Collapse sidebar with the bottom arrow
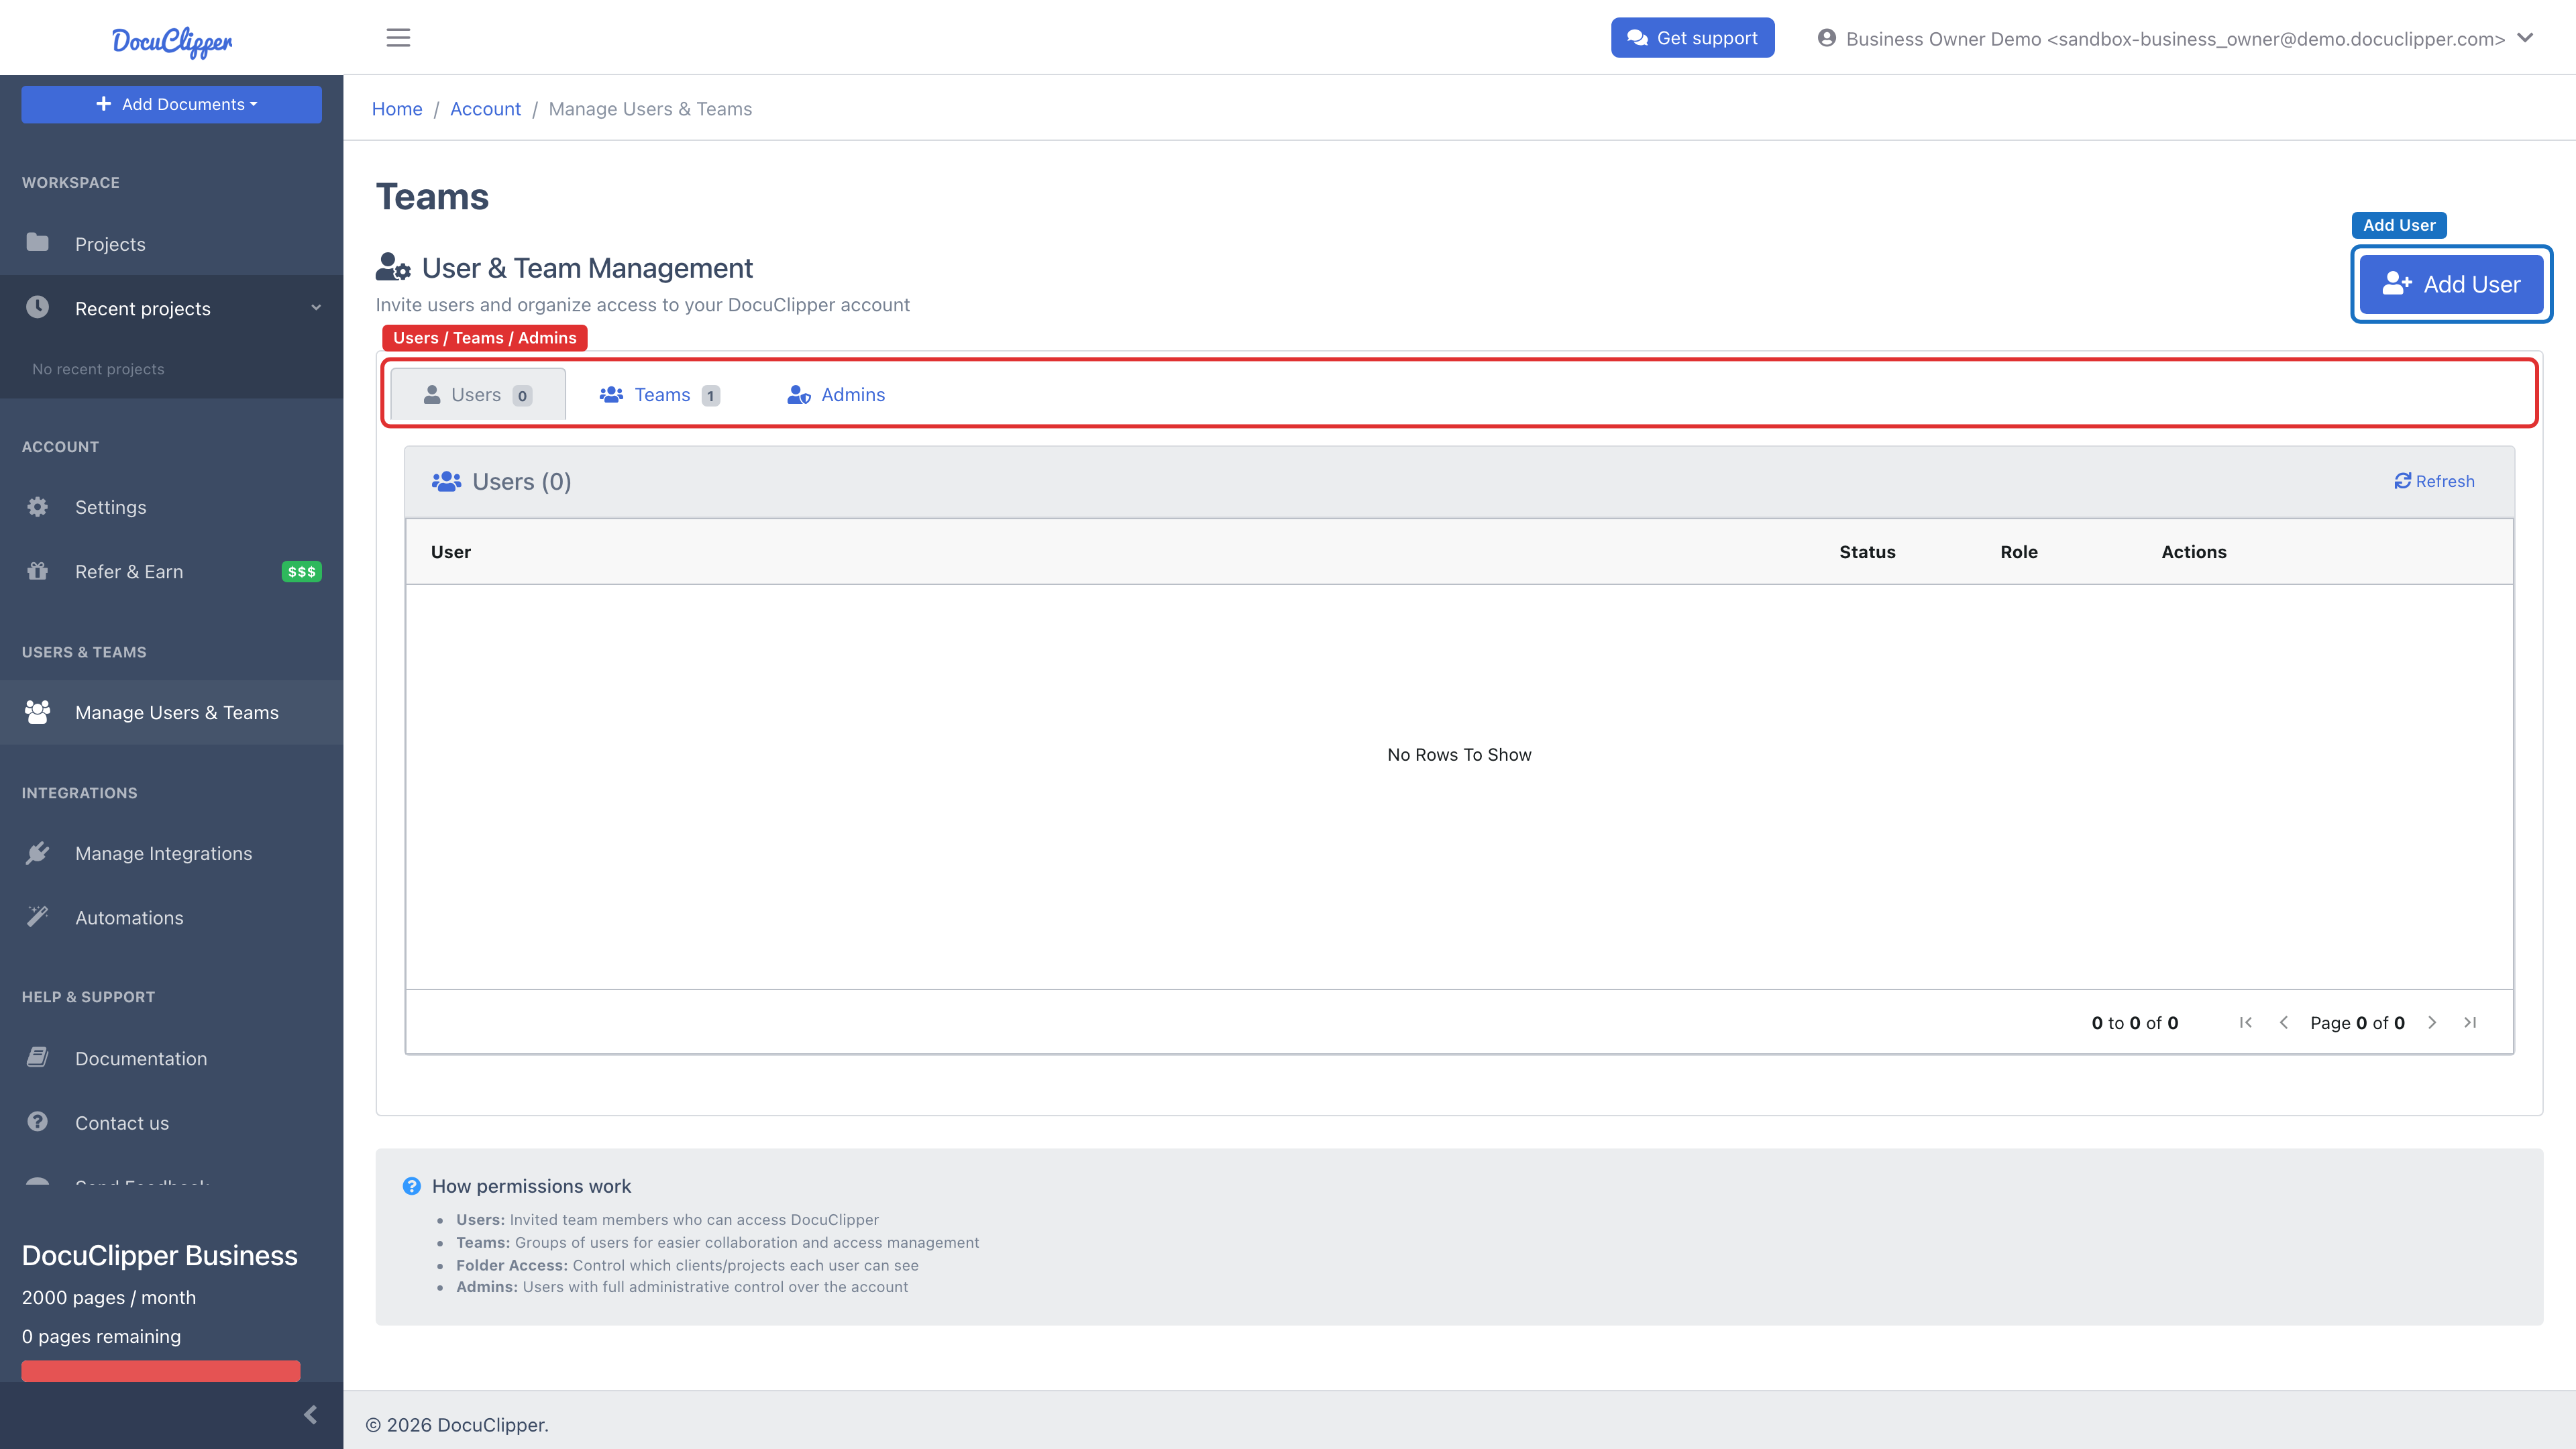Screen dimensions: 2576x1449 [x=310, y=1415]
